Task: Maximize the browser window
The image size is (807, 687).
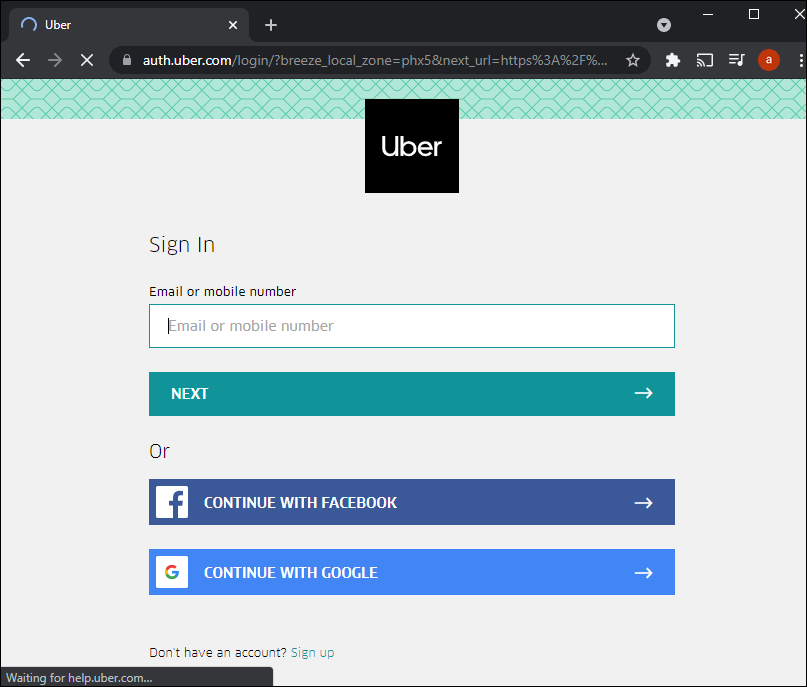Action: click(754, 14)
